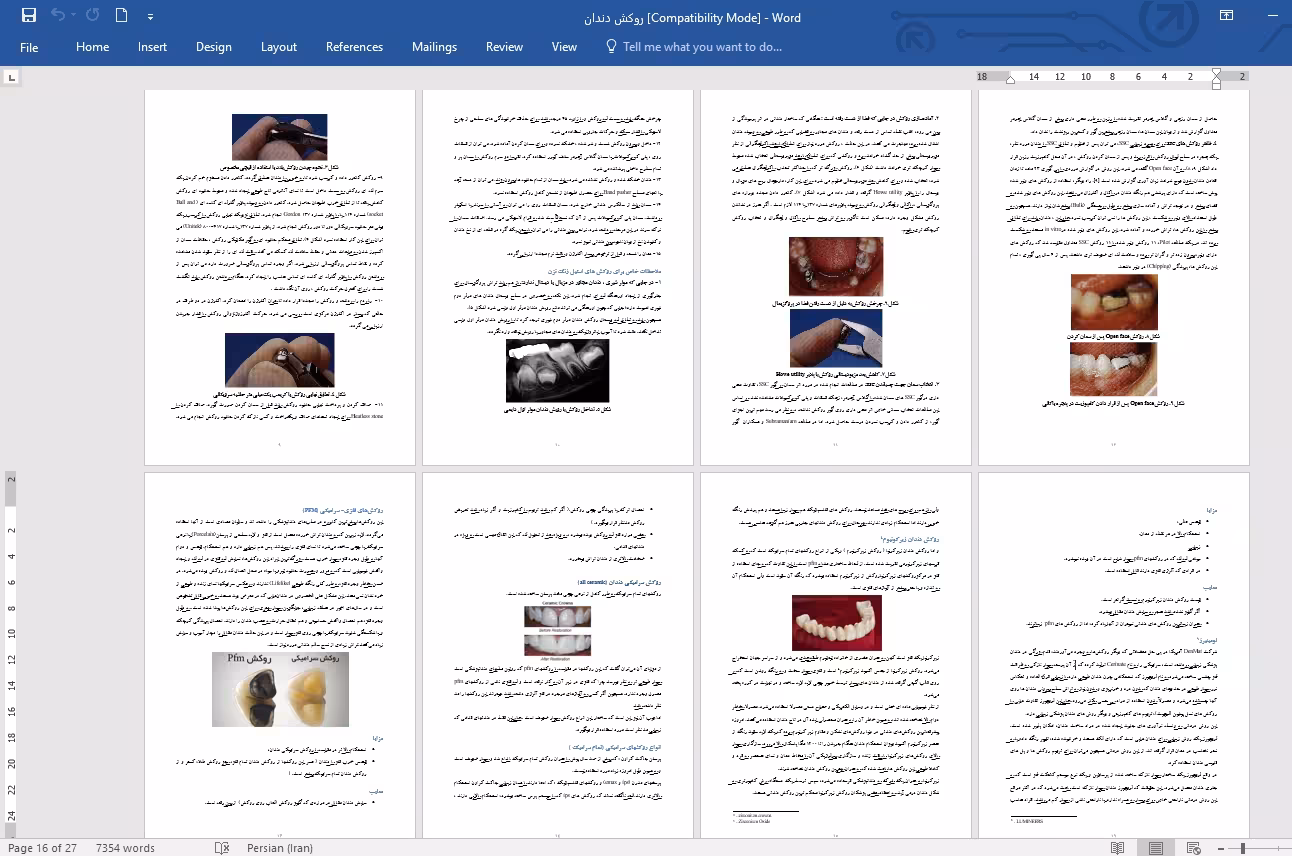
Task: Click the zoom slider handle
Action: pyautogui.click(x=1243, y=848)
